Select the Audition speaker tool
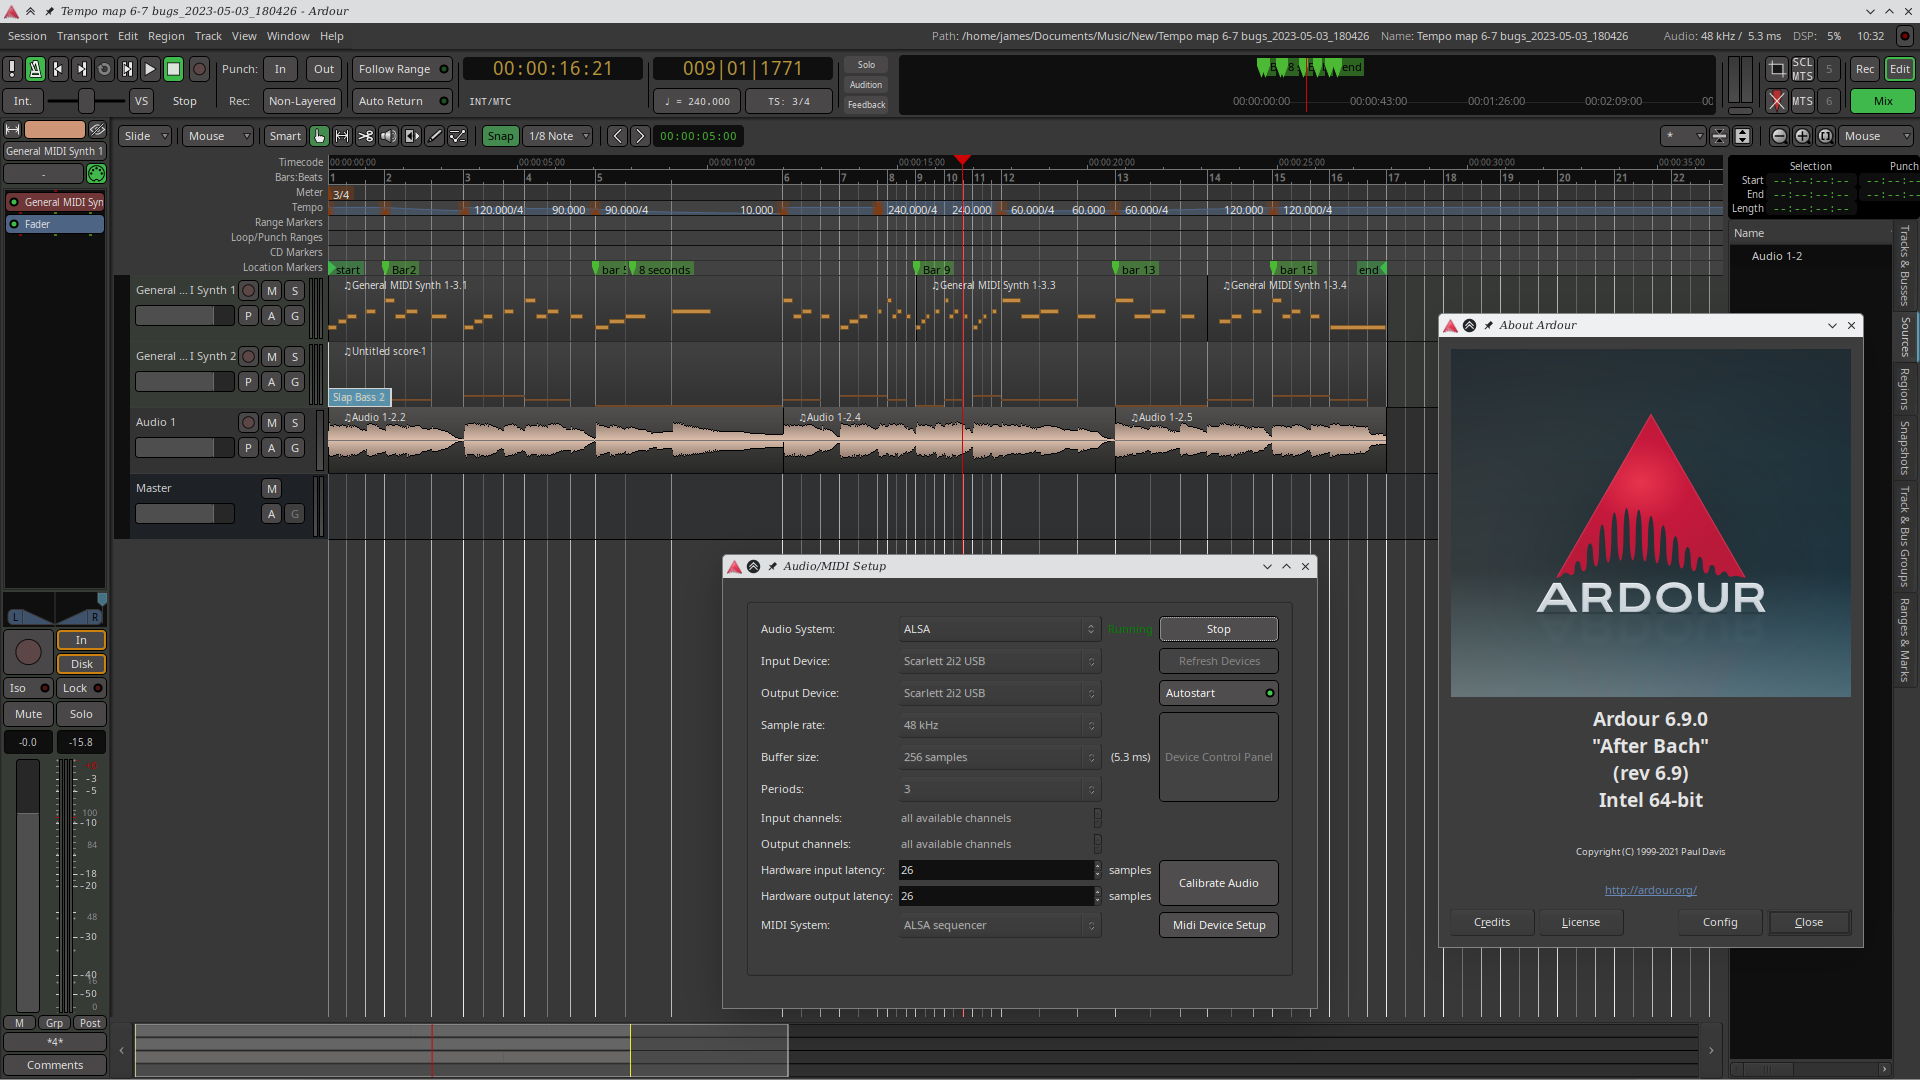This screenshot has width=1920, height=1080. coord(388,136)
